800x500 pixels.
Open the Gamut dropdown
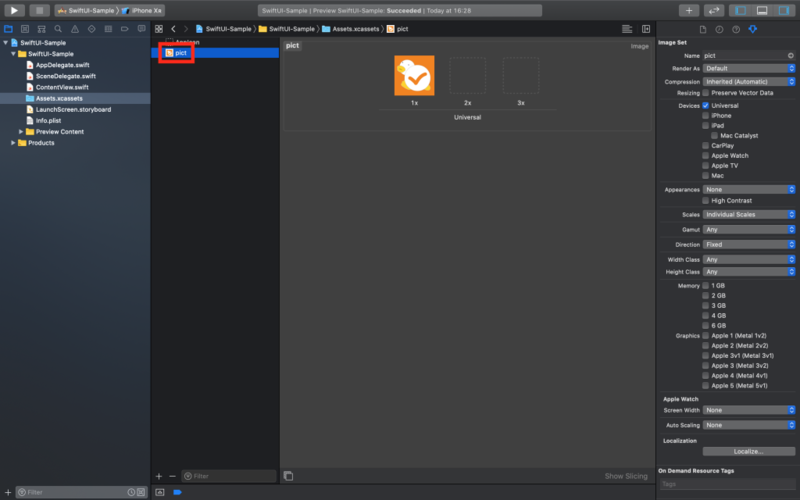749,230
